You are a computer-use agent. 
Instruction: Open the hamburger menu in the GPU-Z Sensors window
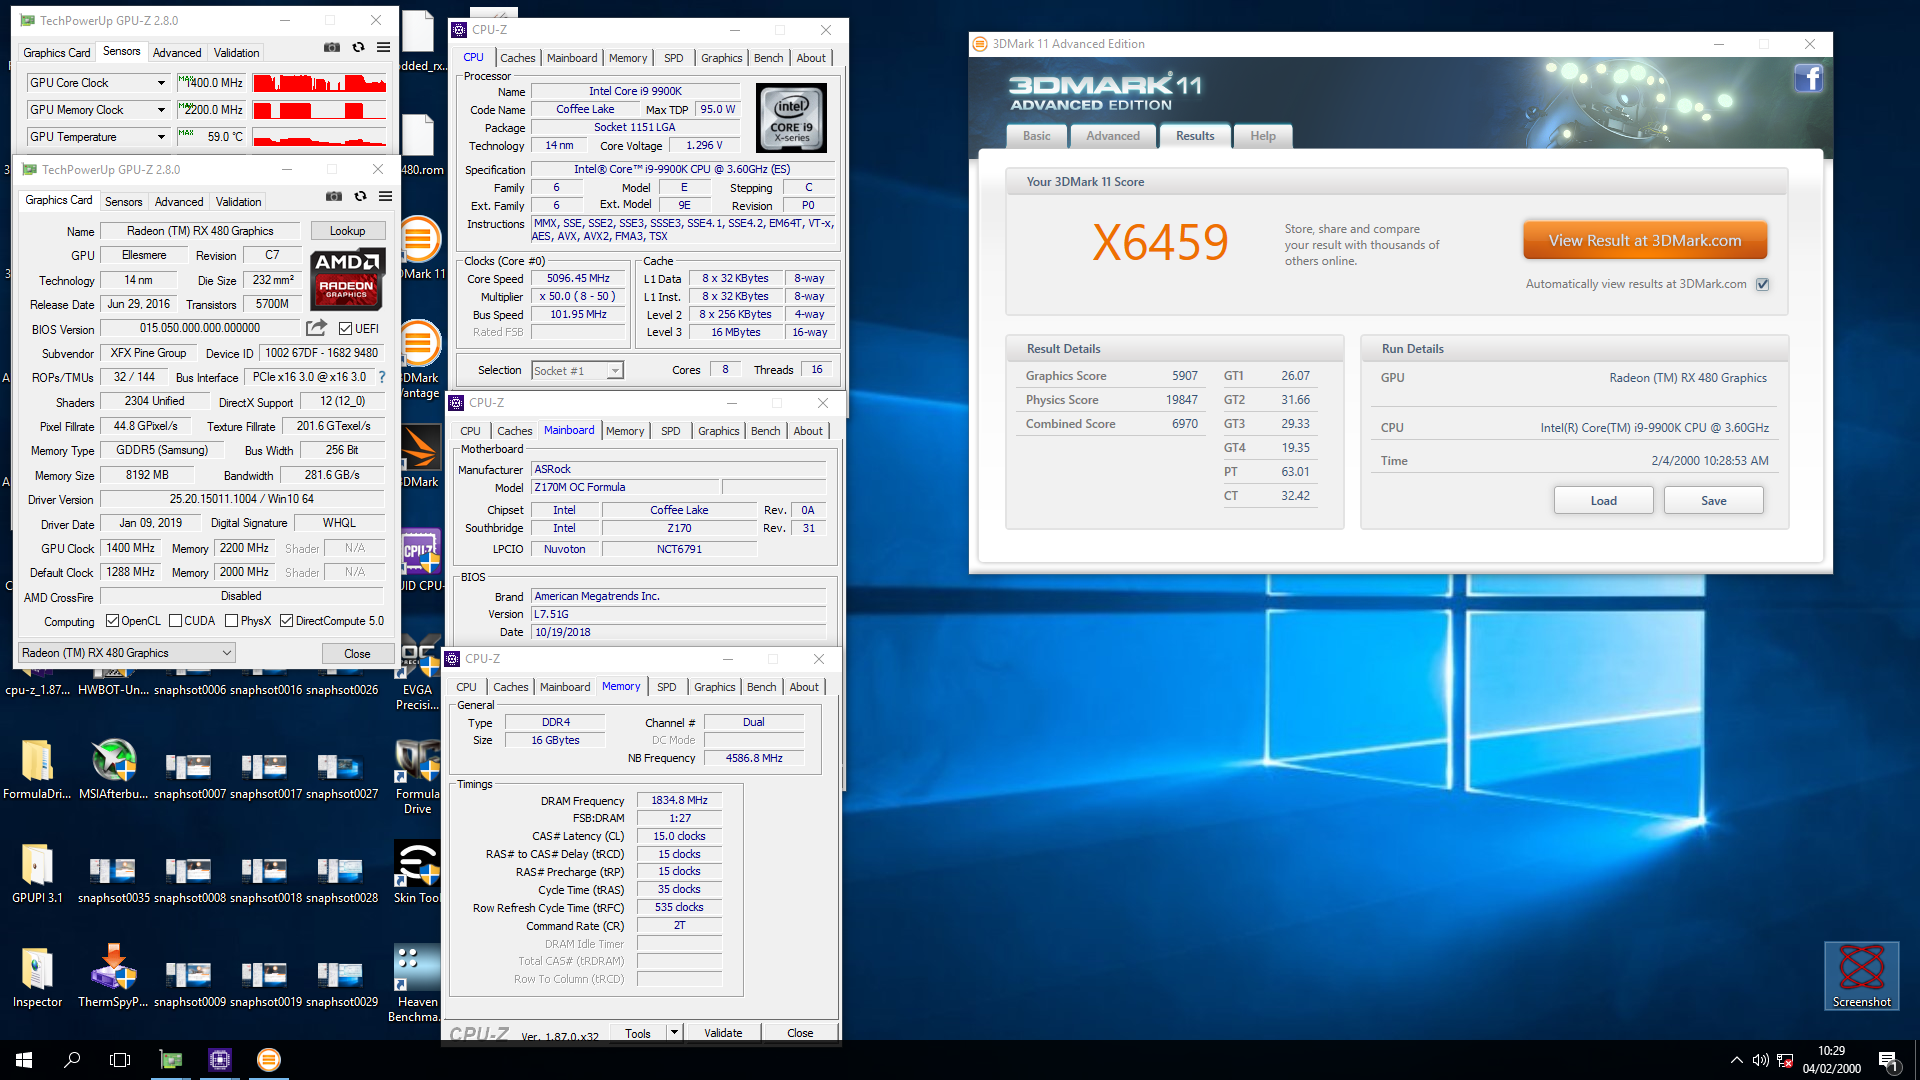point(383,48)
